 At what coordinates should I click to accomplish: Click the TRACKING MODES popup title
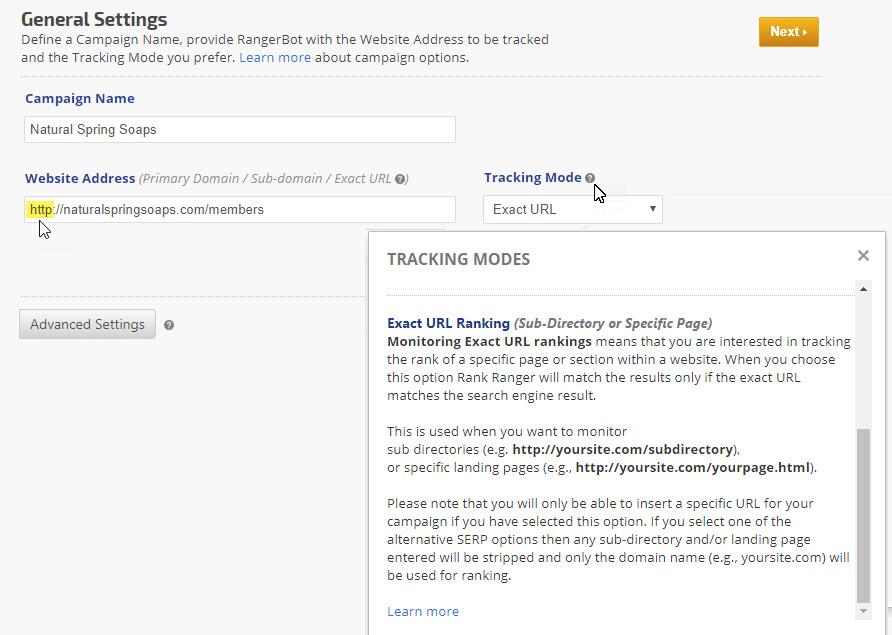pyautogui.click(x=458, y=259)
